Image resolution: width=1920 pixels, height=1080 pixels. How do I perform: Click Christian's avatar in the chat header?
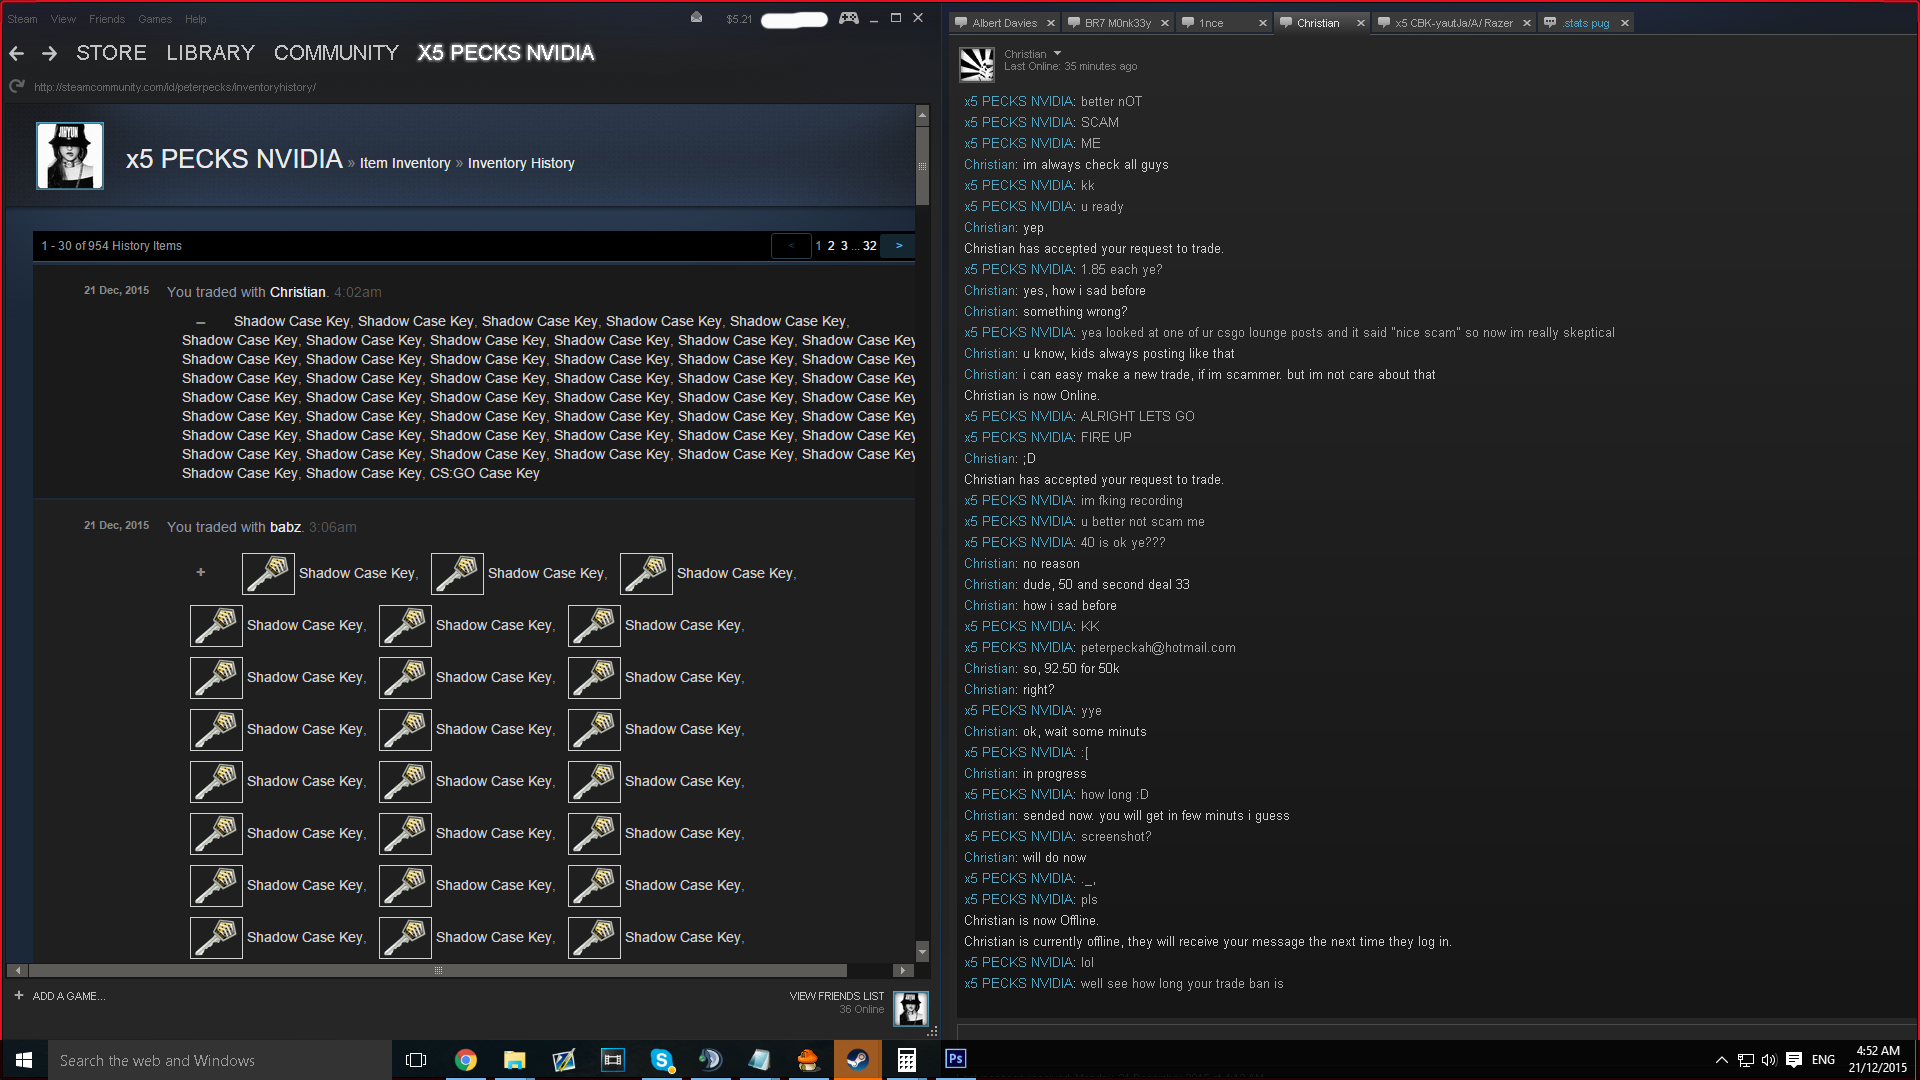pos(977,65)
